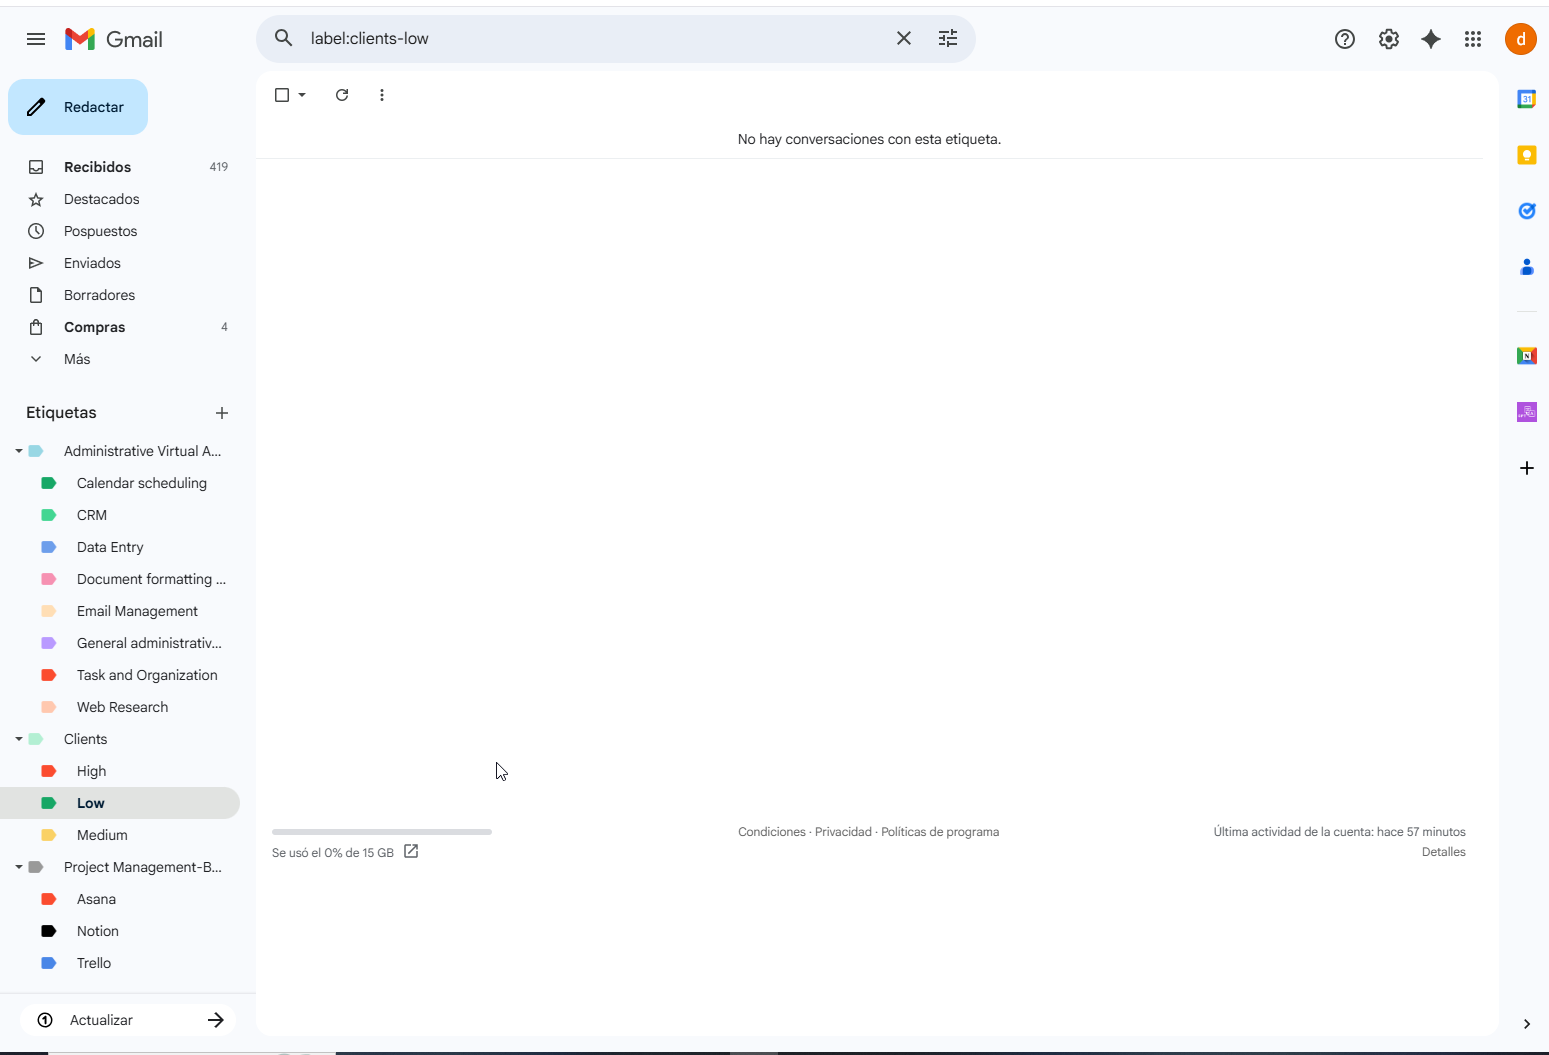This screenshot has height=1055, width=1549.
Task: Click into the search mail field
Action: click(590, 38)
